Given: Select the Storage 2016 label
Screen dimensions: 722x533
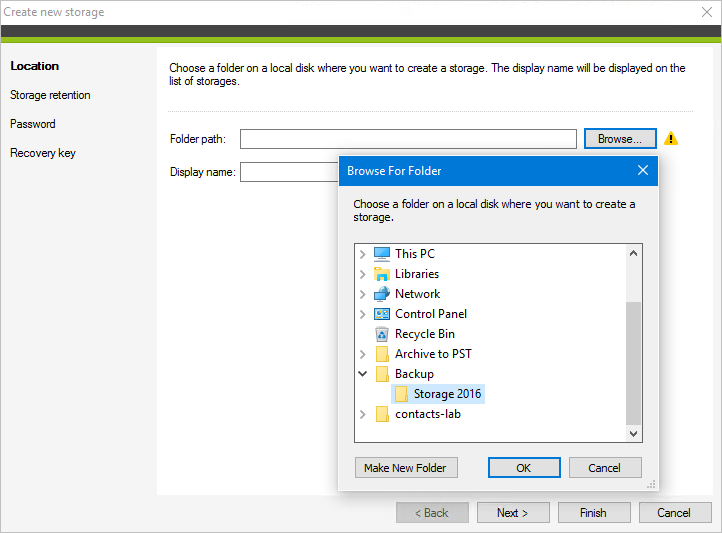Looking at the screenshot, I should tap(447, 394).
